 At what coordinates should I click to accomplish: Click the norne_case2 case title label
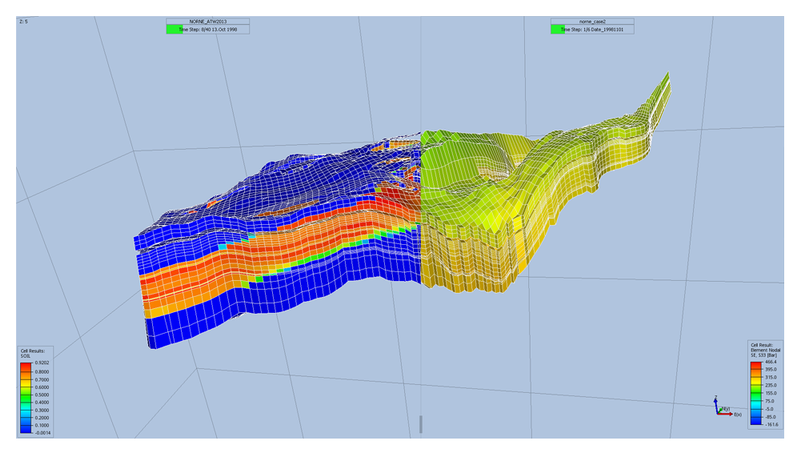(x=594, y=21)
